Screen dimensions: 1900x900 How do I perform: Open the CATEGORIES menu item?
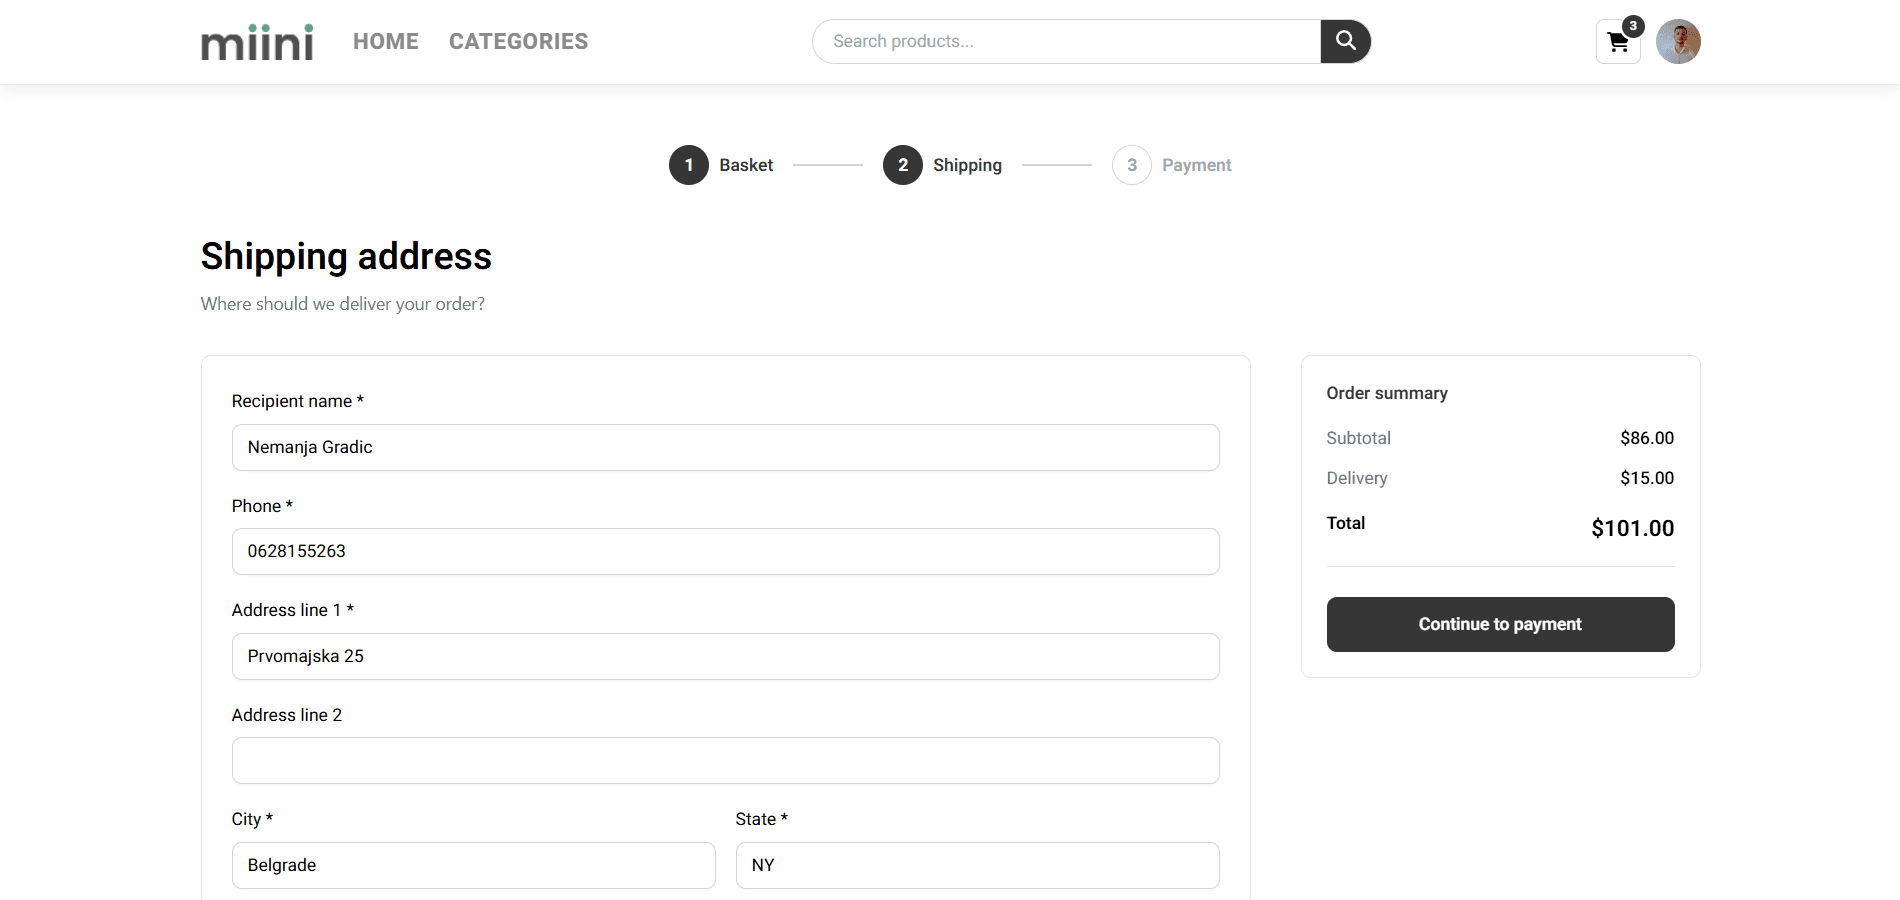518,41
